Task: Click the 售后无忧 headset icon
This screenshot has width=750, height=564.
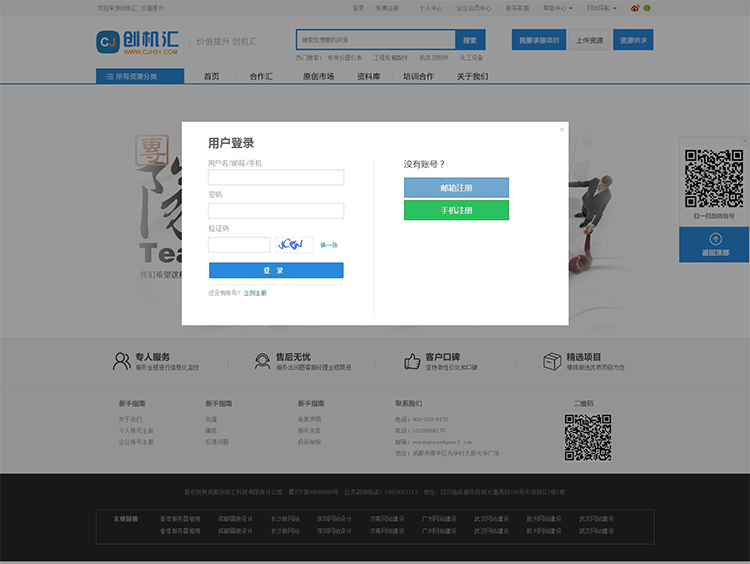Action: (x=263, y=361)
